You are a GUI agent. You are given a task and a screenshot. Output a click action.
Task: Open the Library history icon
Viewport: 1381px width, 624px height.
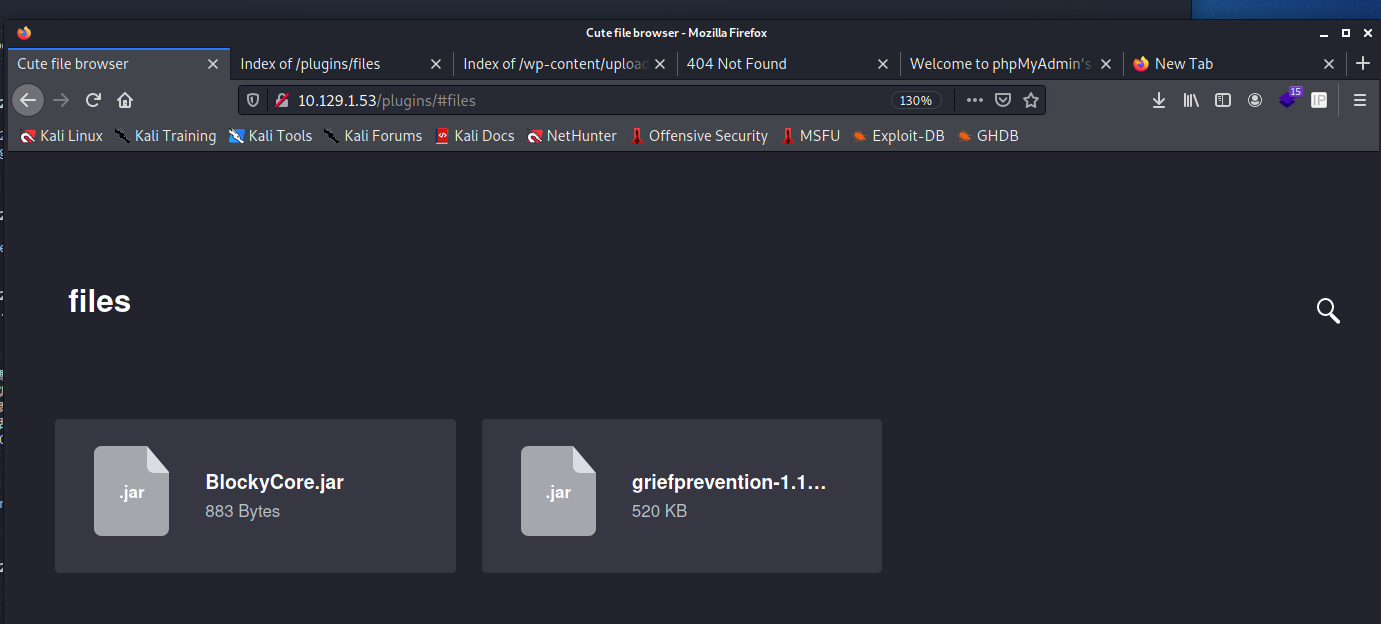(1191, 100)
